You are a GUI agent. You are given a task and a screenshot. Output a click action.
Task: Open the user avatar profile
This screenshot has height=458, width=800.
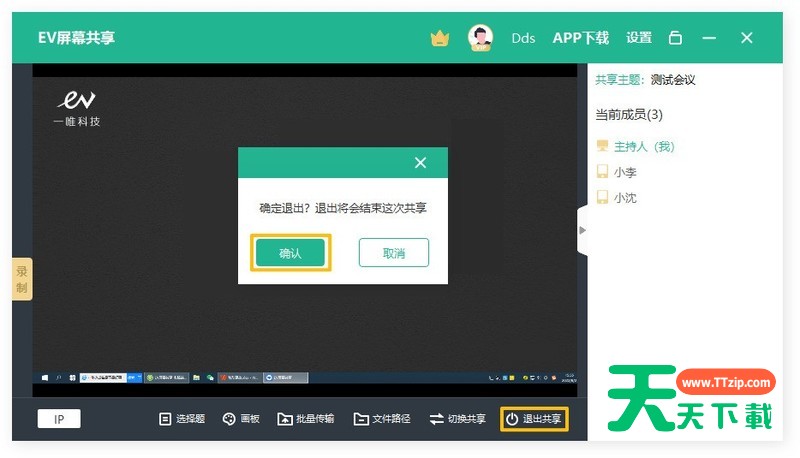pos(481,38)
